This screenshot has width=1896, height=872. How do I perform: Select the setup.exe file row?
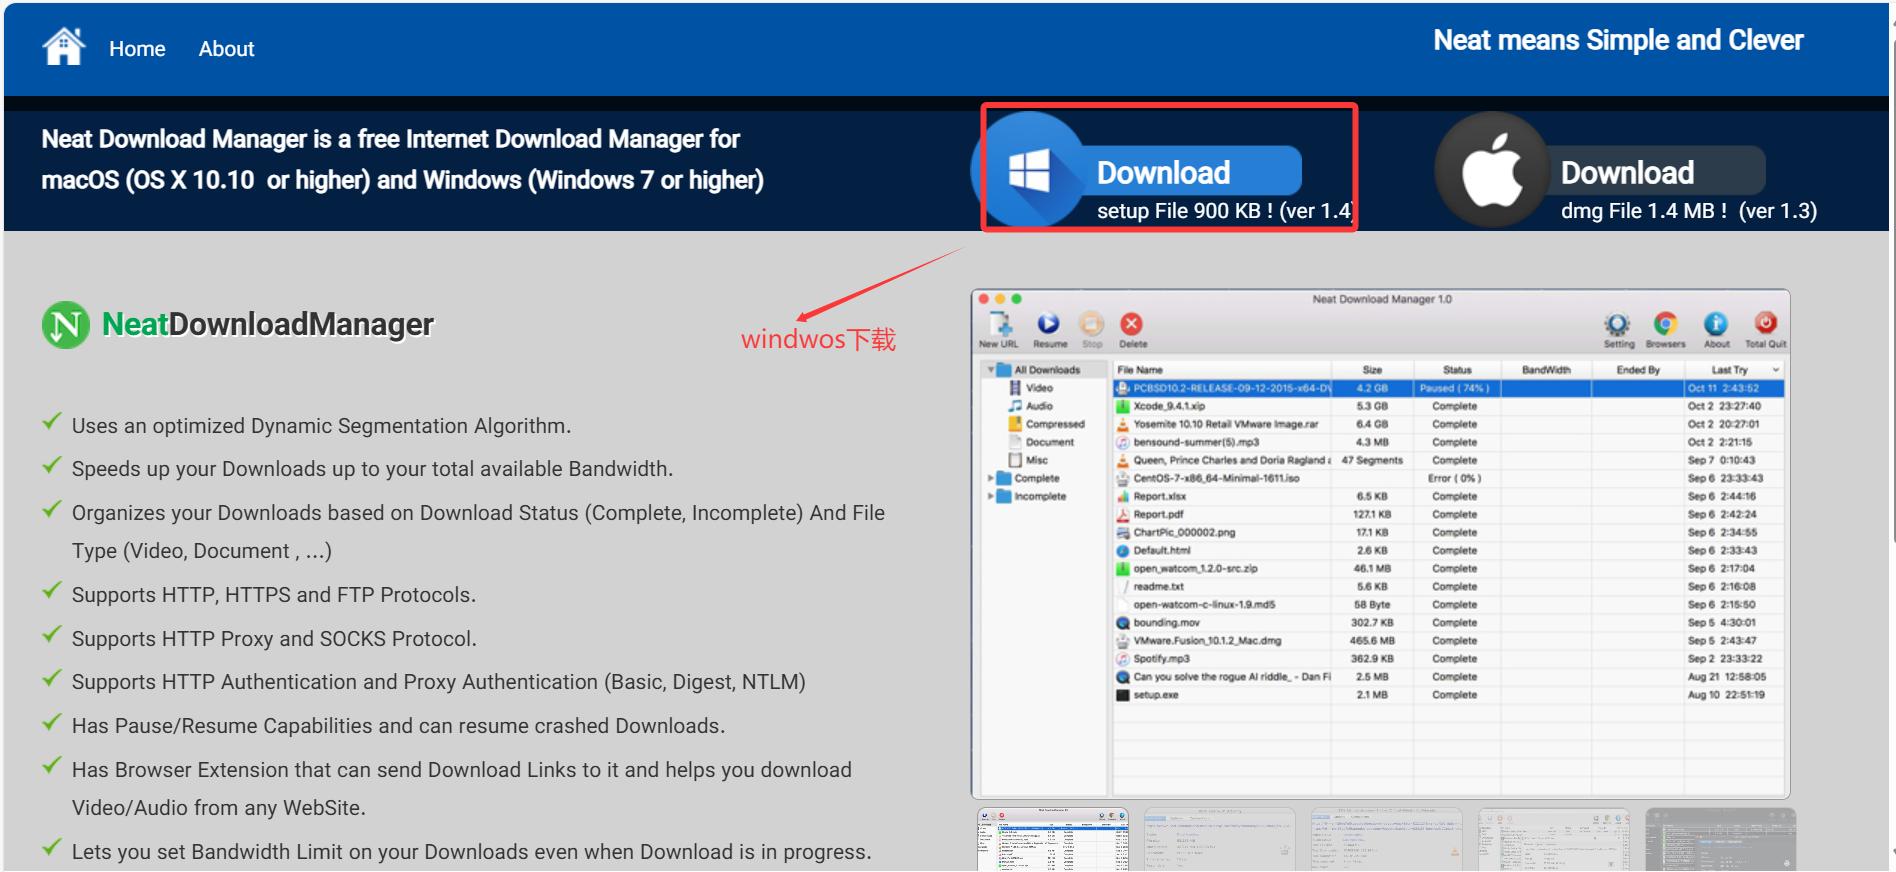tap(1449, 694)
